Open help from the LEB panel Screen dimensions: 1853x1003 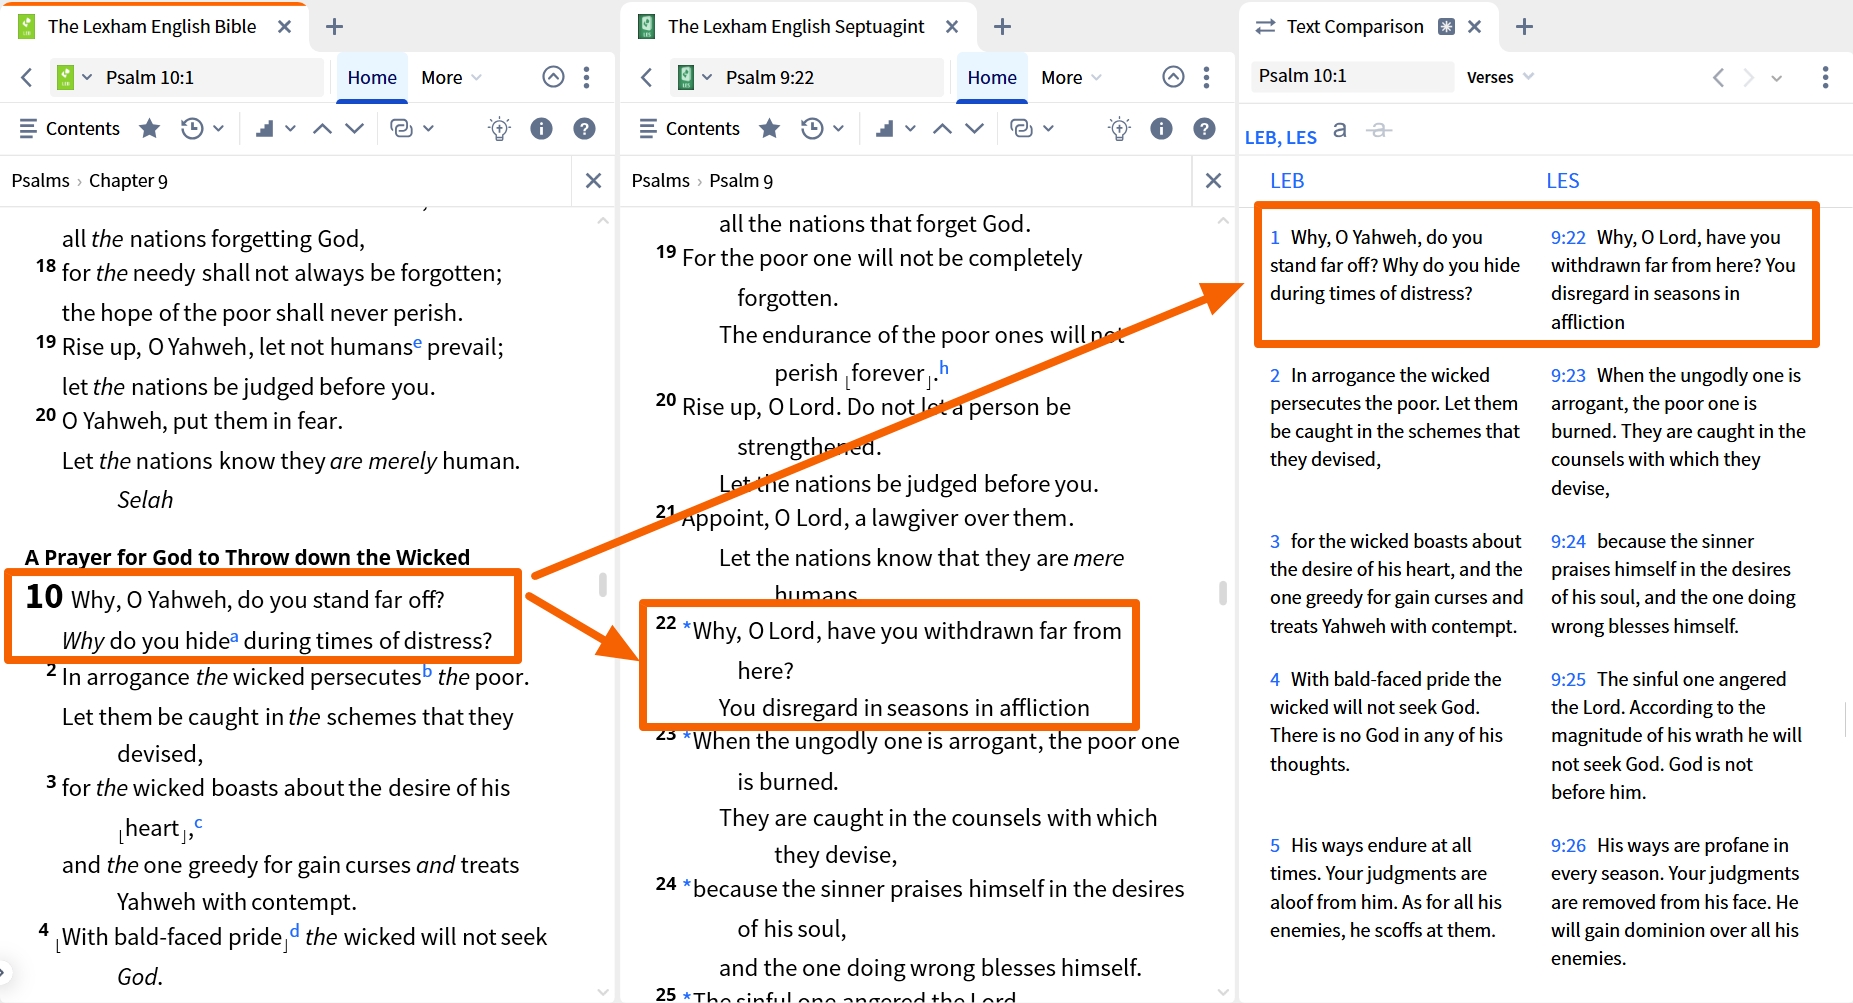coord(585,128)
